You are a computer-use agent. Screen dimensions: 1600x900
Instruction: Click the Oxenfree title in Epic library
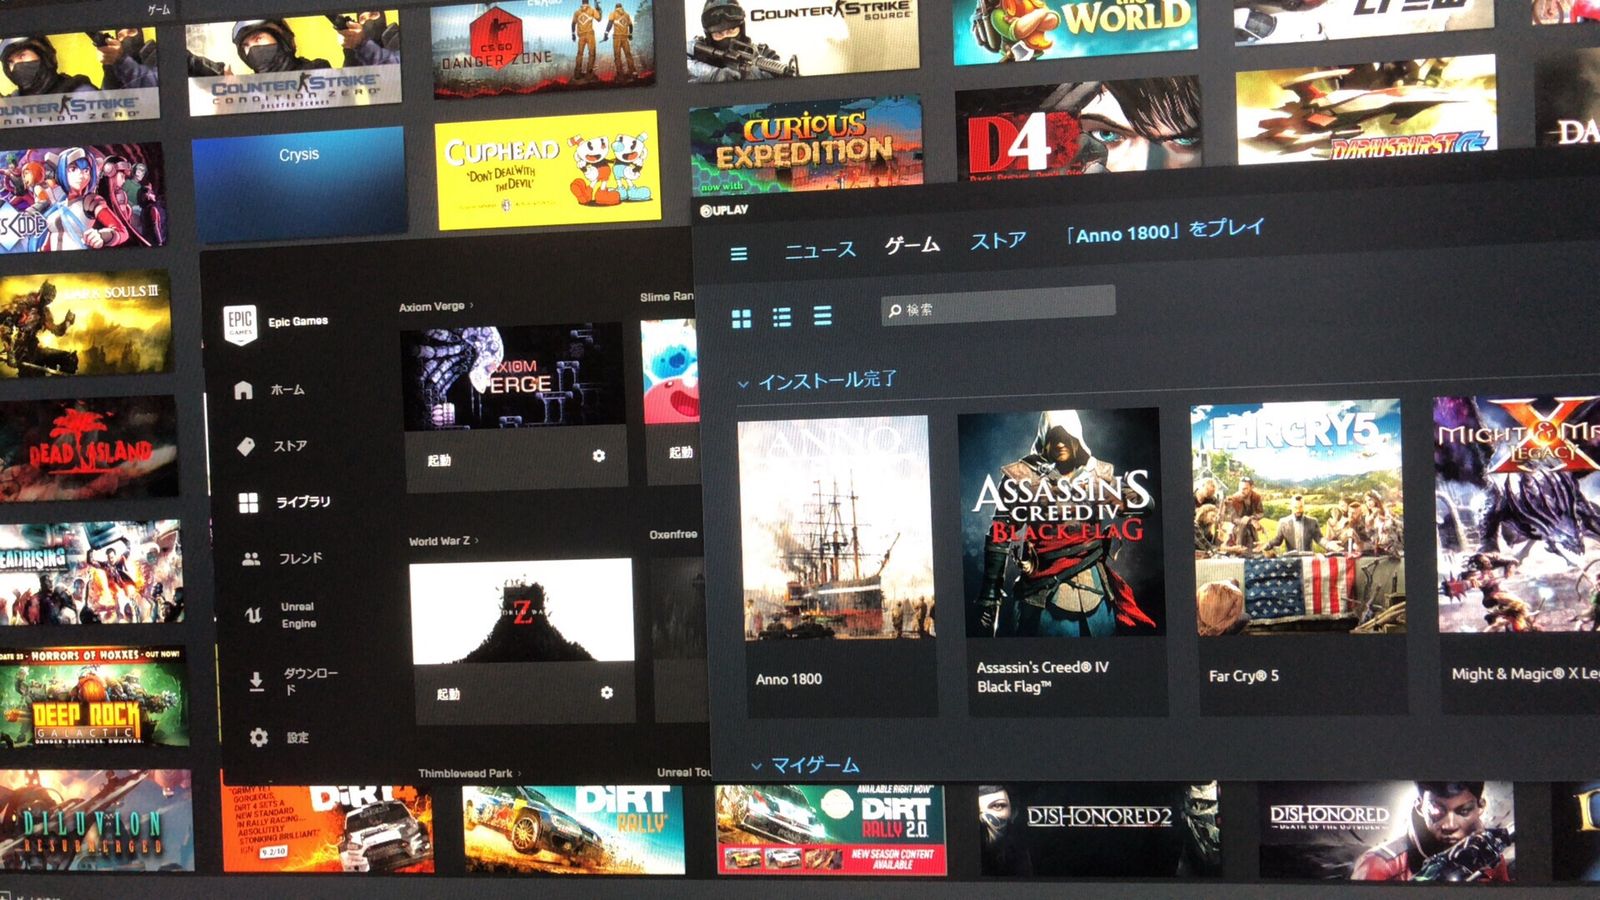point(673,535)
